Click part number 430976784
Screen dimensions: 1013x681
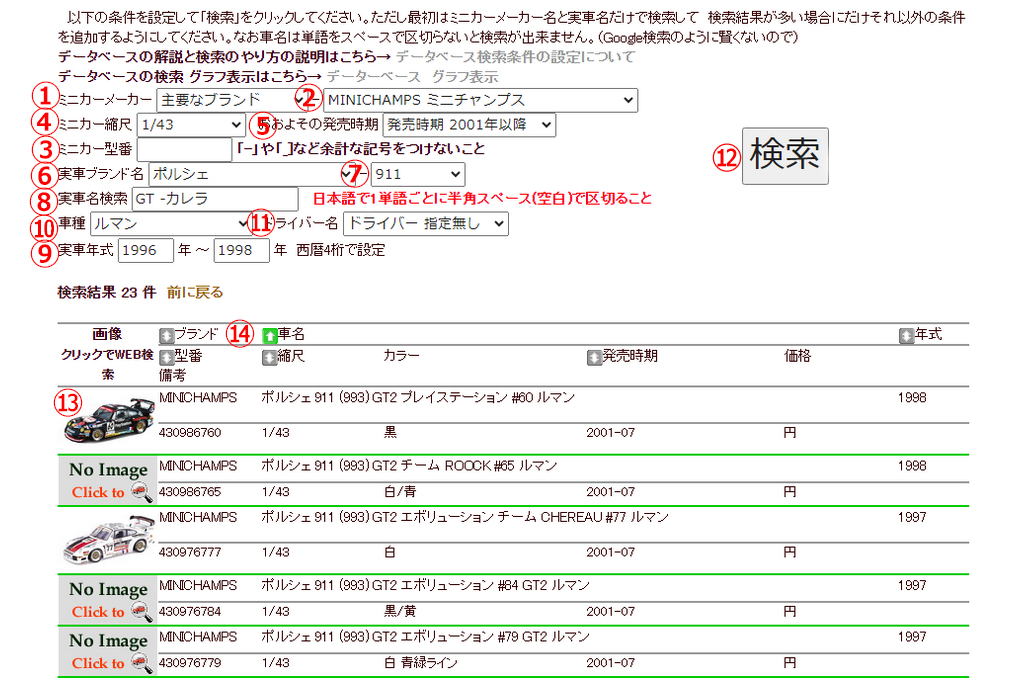click(190, 611)
